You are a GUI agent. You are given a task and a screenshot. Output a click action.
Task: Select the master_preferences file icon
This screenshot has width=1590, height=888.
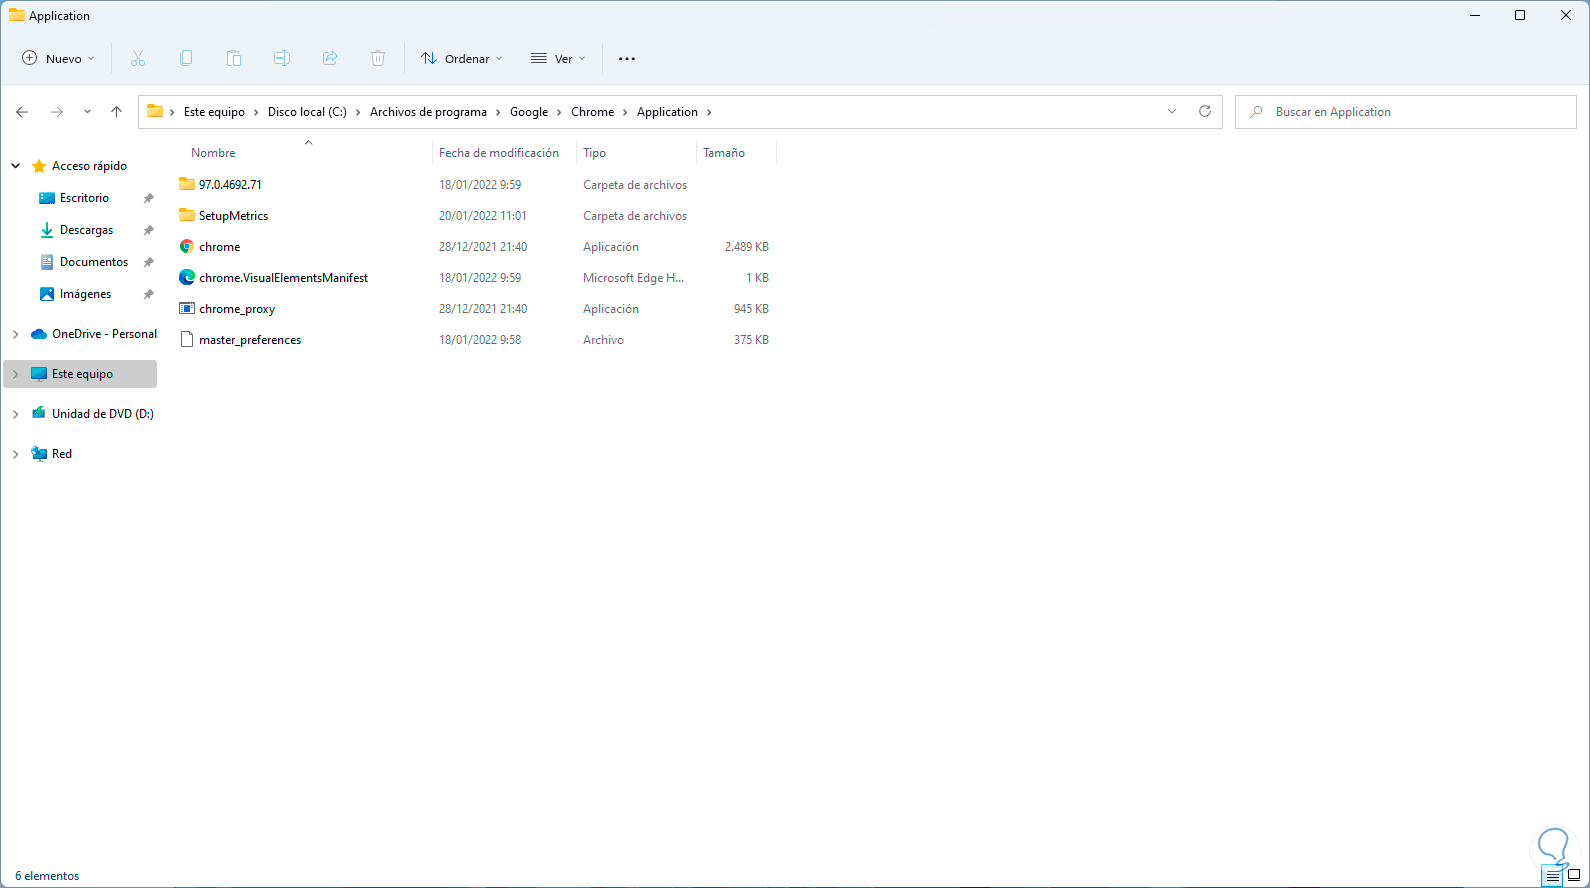coord(187,340)
